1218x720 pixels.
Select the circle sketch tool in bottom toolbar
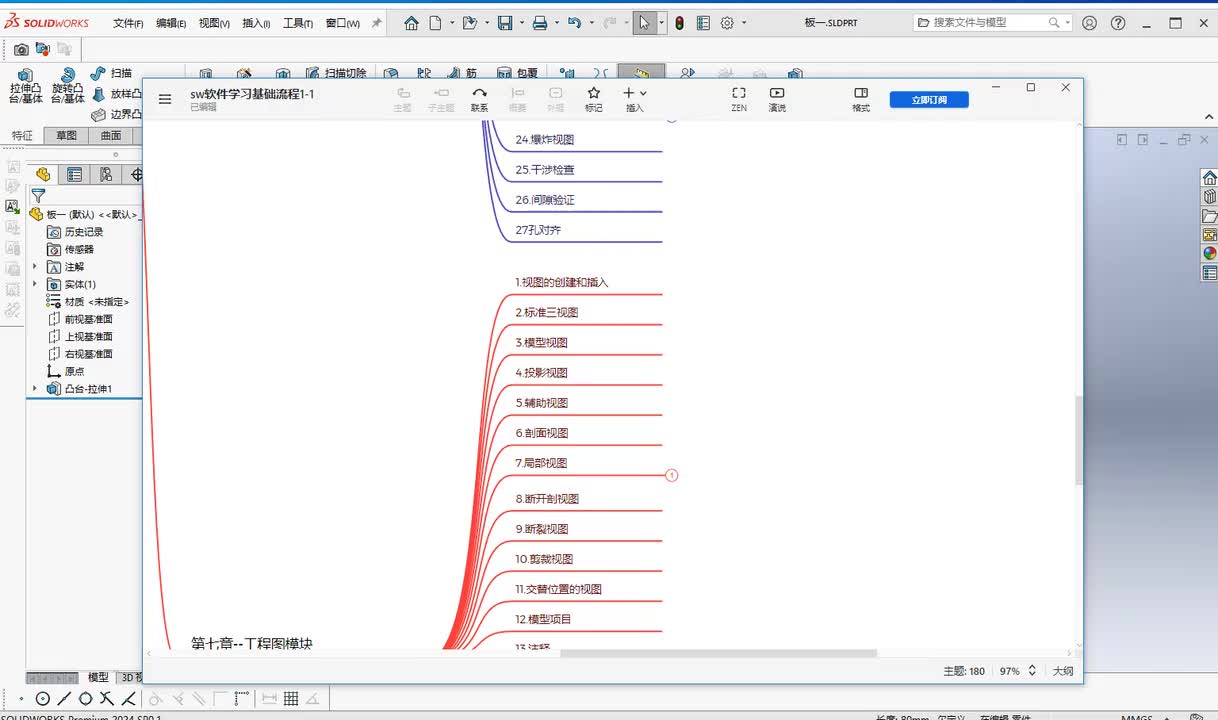[43, 699]
